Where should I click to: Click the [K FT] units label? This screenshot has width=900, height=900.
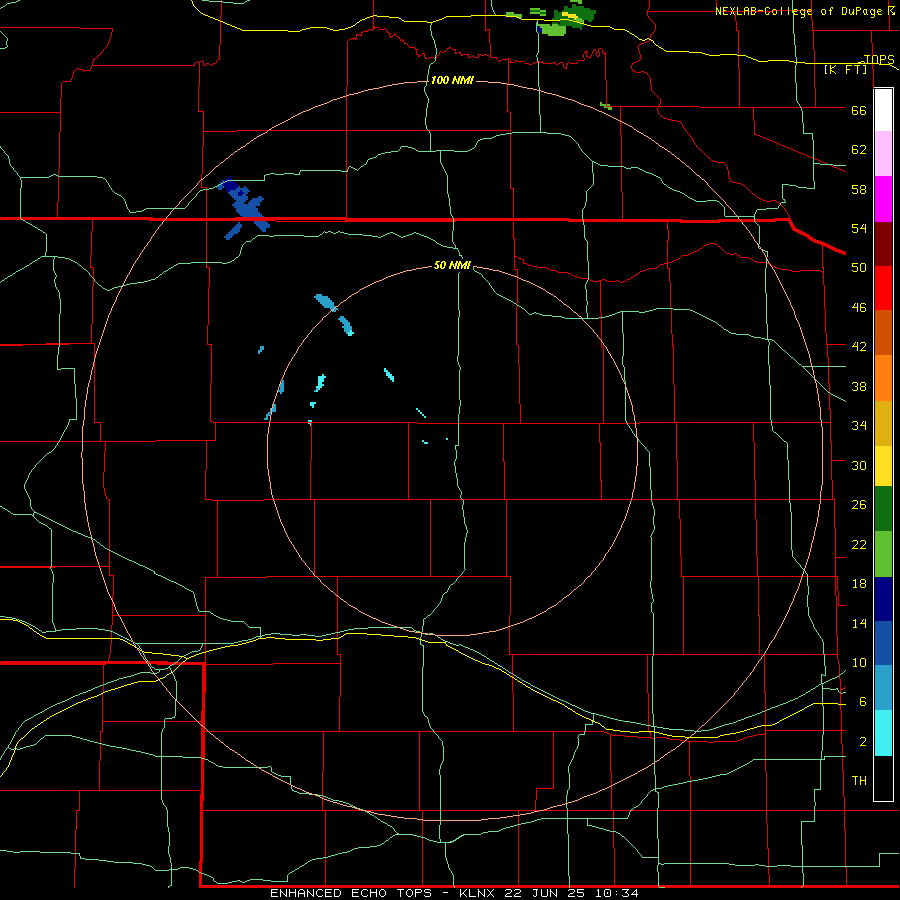[845, 69]
